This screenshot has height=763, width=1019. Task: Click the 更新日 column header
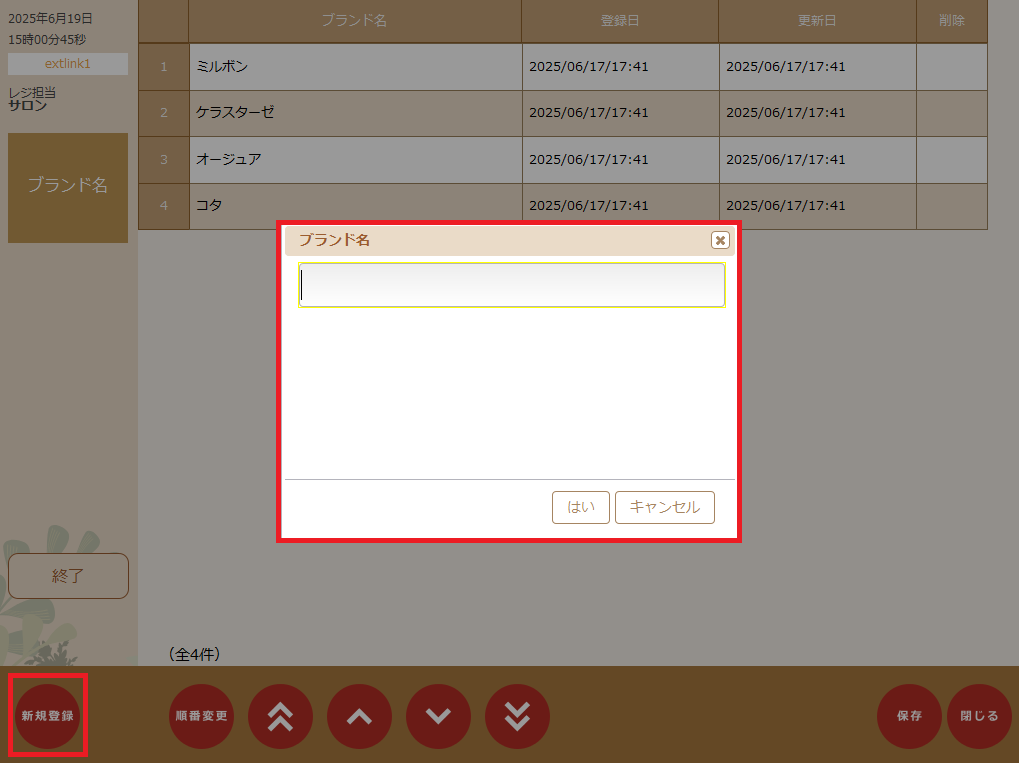point(818,21)
